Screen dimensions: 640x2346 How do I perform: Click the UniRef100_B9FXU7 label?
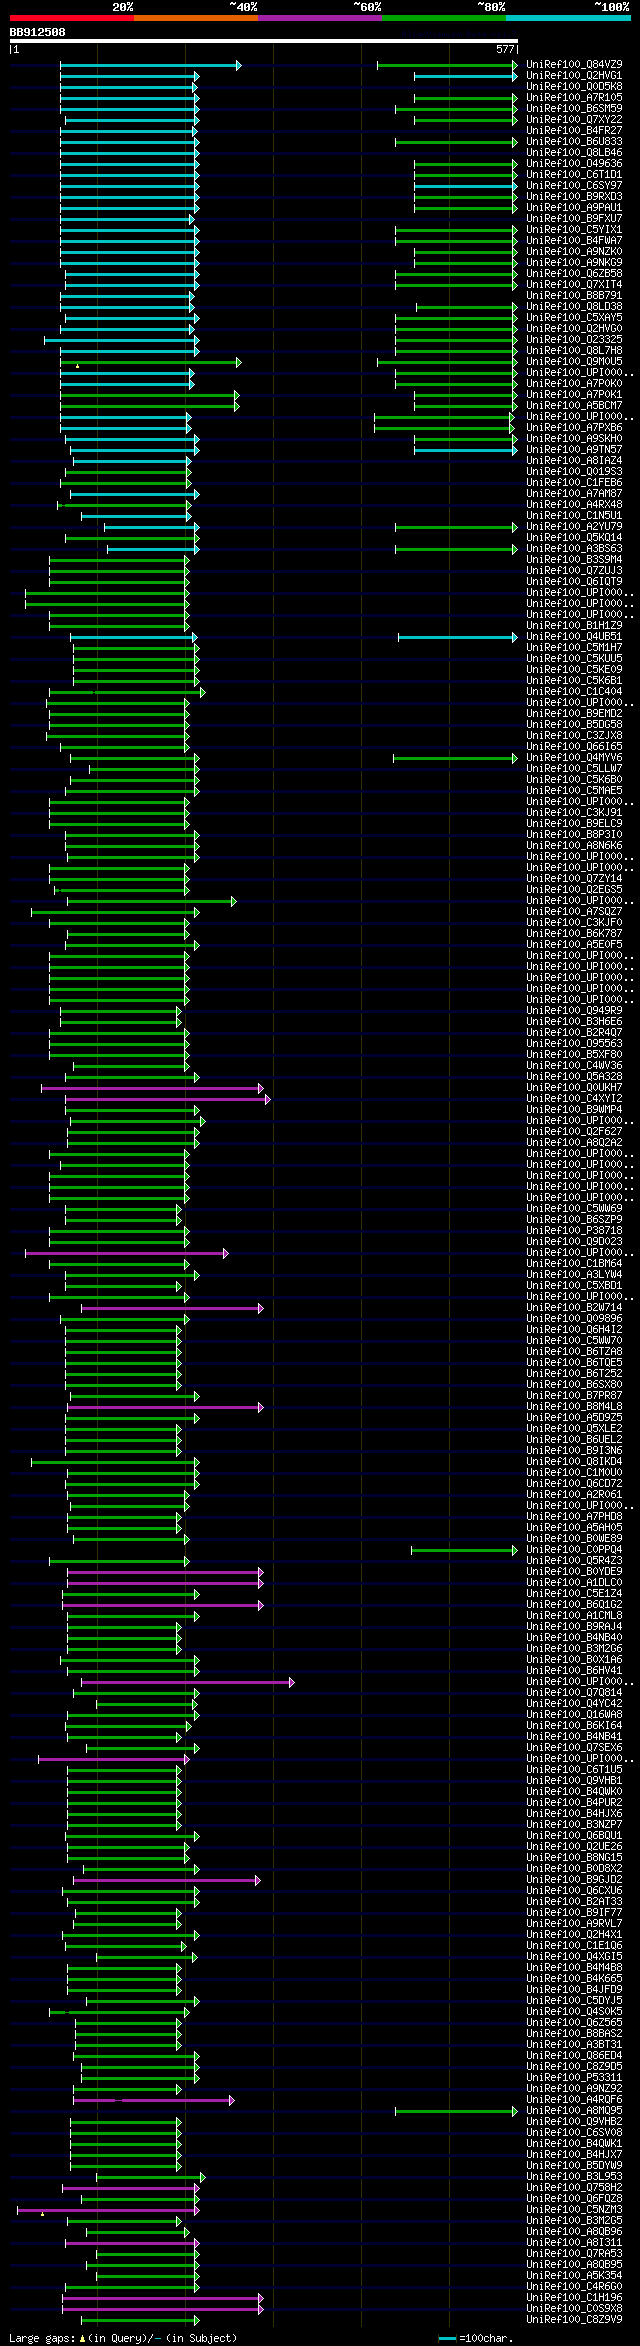click(x=574, y=219)
